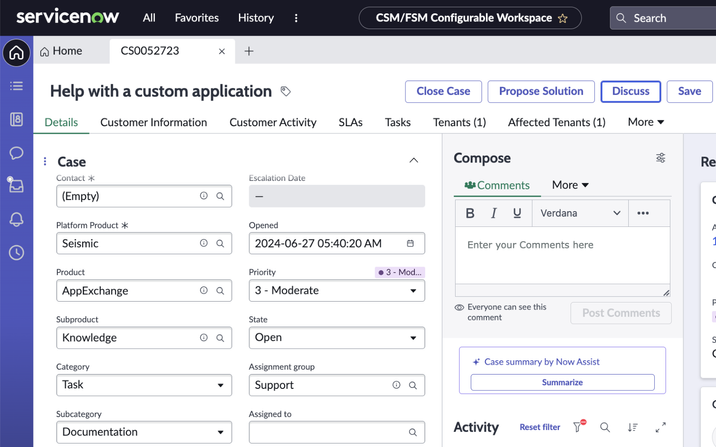Open the sidebar contacts book icon
This screenshot has height=447, width=716.
(x=16, y=120)
